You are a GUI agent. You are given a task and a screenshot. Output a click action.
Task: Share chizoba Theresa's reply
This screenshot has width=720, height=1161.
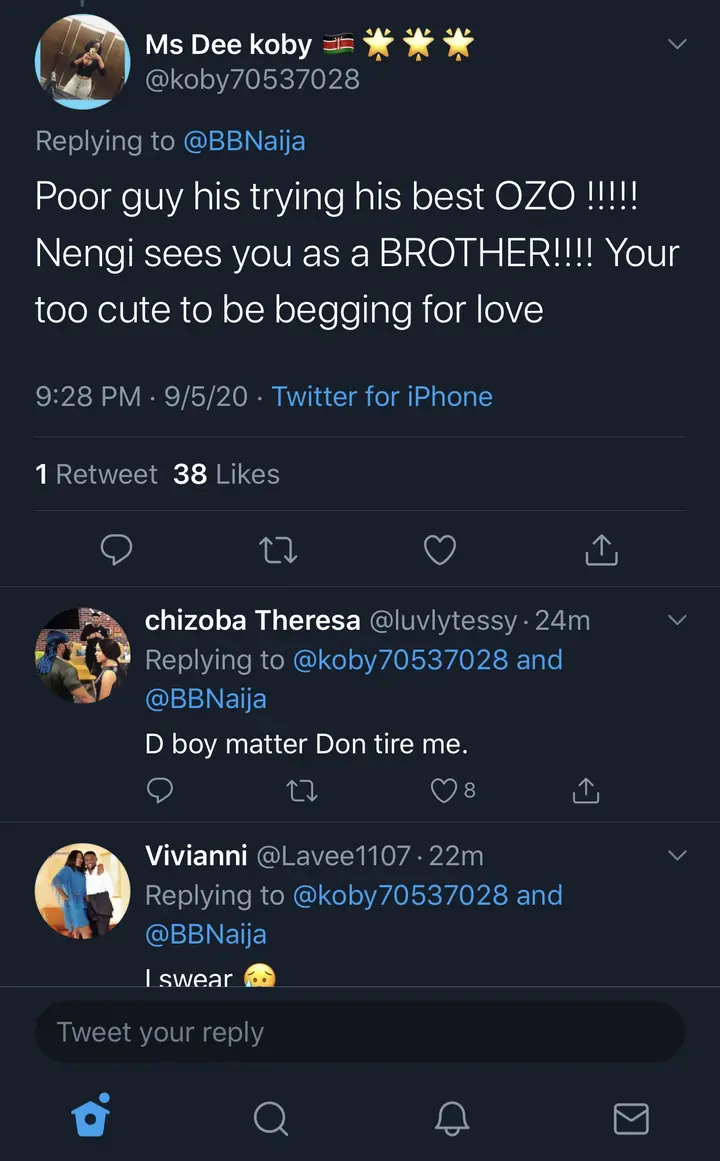[x=585, y=791]
